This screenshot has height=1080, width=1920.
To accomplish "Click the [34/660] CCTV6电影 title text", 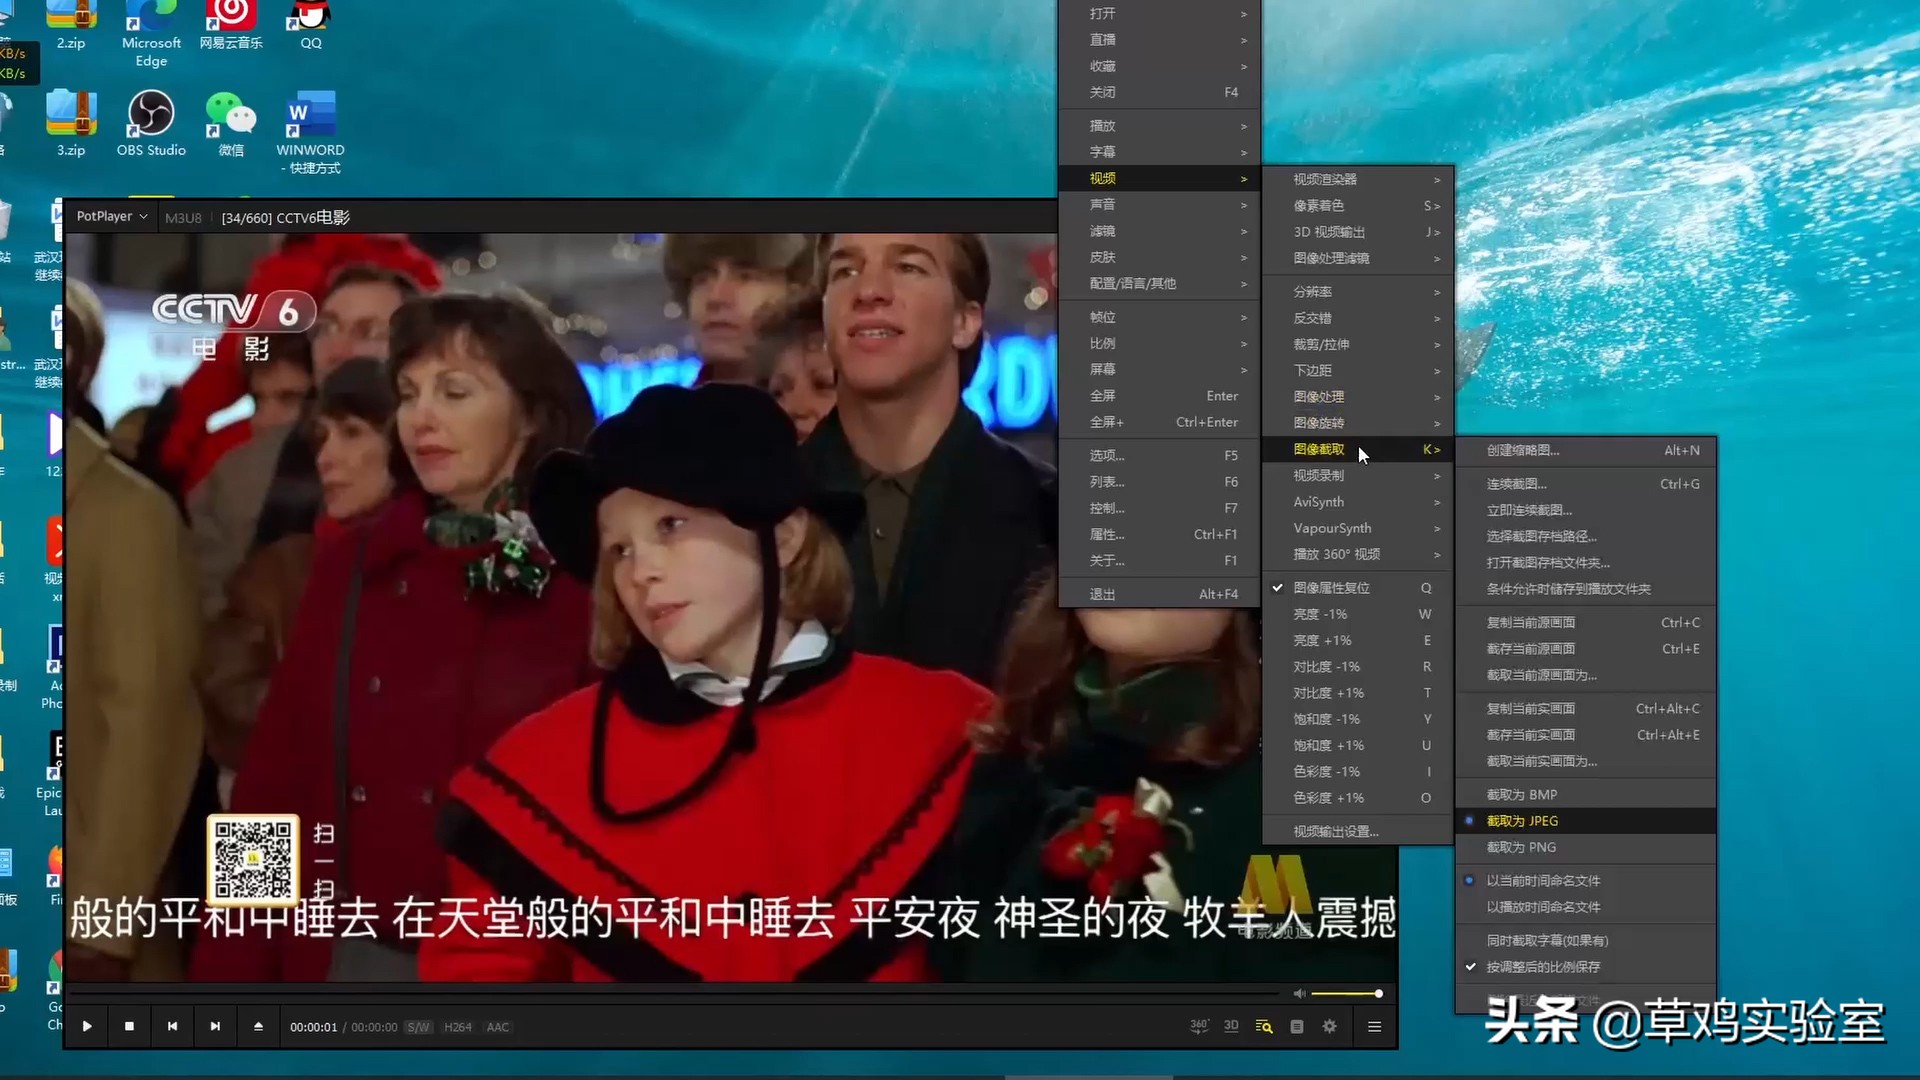I will (x=286, y=217).
